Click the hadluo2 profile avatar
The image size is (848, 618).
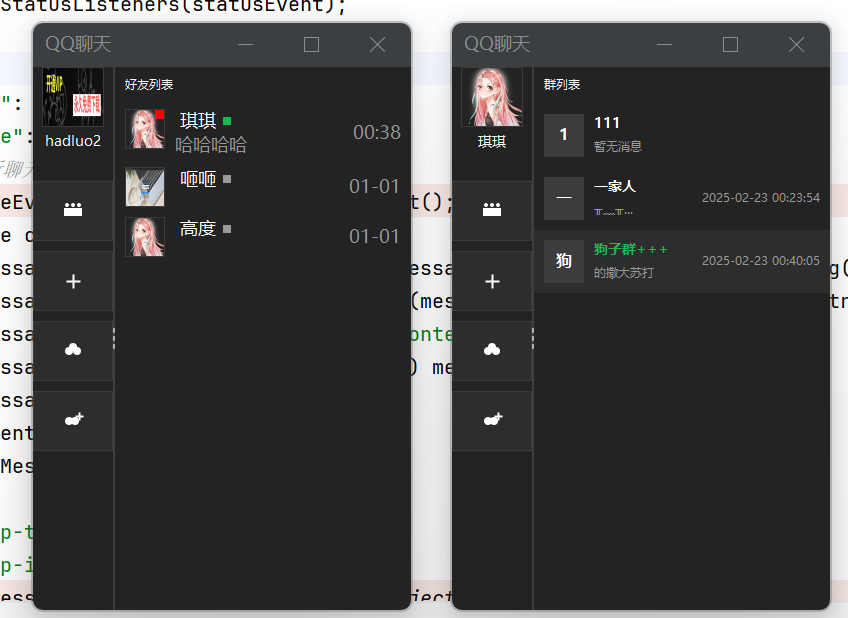coord(73,97)
